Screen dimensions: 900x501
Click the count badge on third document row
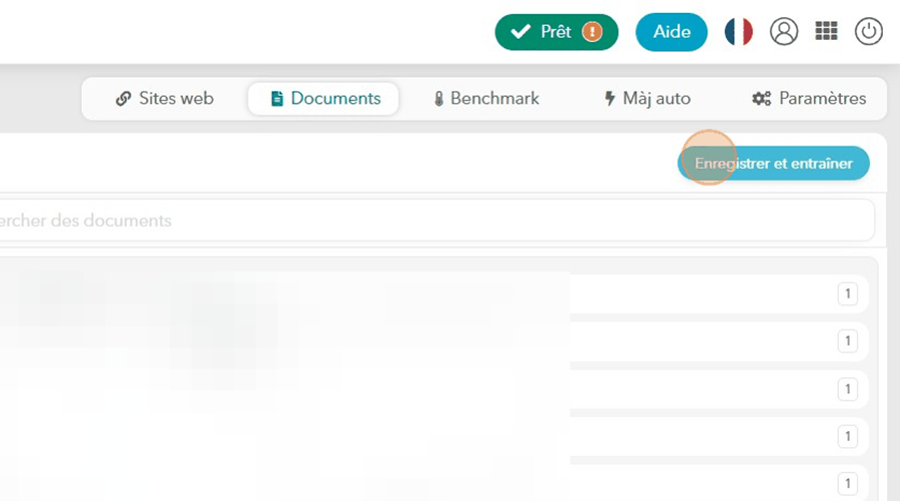coord(847,388)
